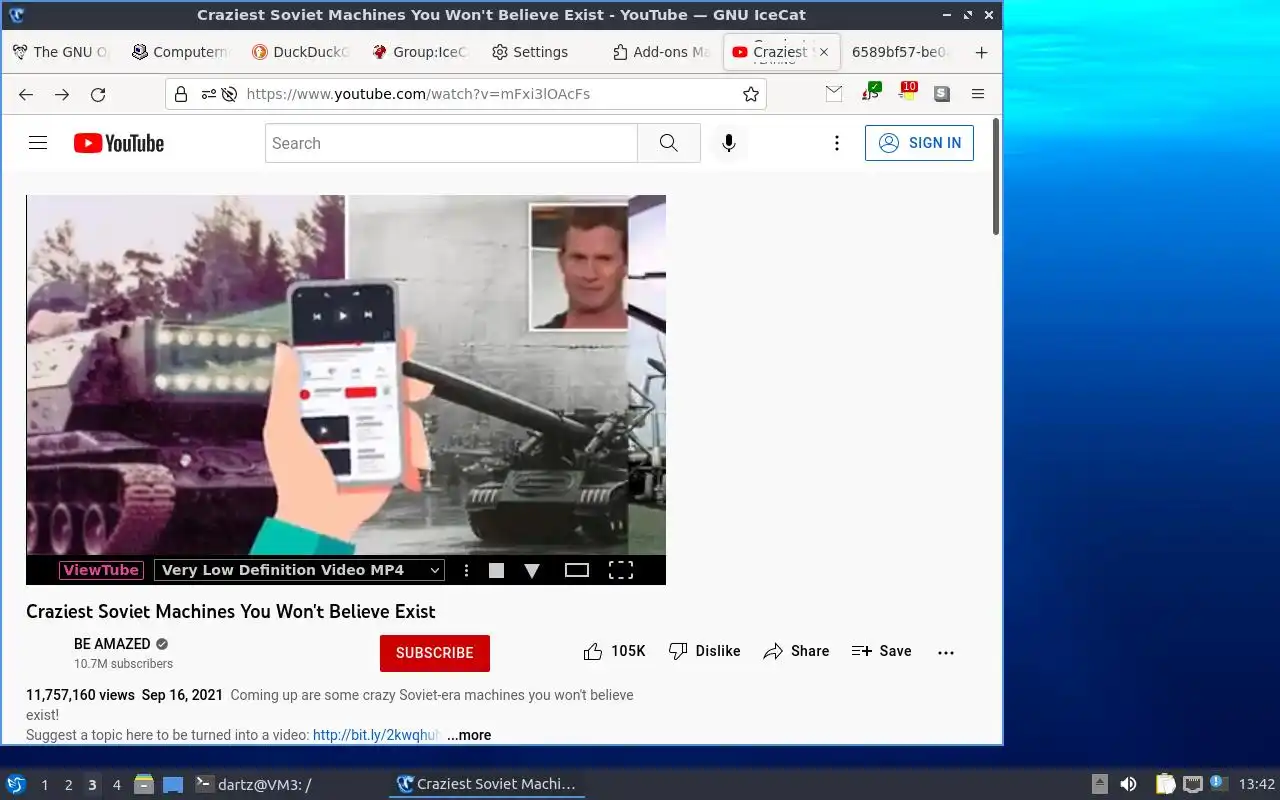1280x800 pixels.
Task: Start voice search with the microphone
Action: point(729,143)
